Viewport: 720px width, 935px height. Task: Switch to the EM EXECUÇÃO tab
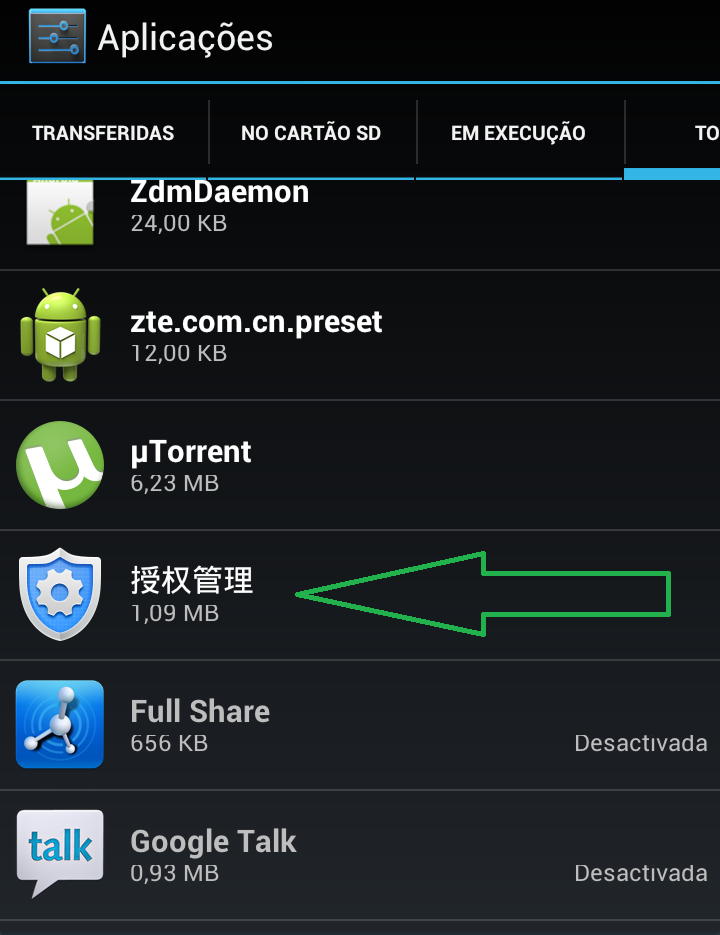[x=518, y=132]
